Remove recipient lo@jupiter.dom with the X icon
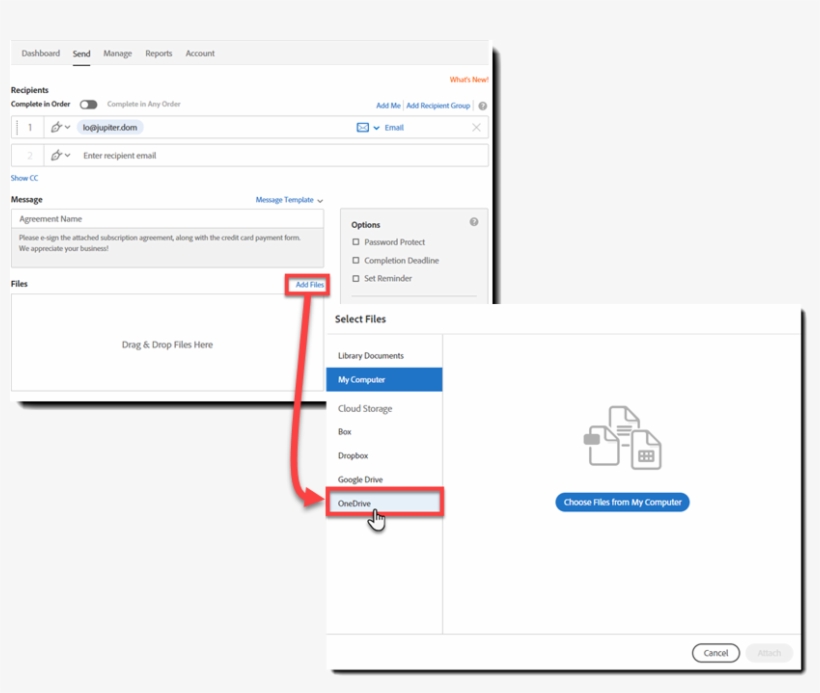 click(476, 127)
